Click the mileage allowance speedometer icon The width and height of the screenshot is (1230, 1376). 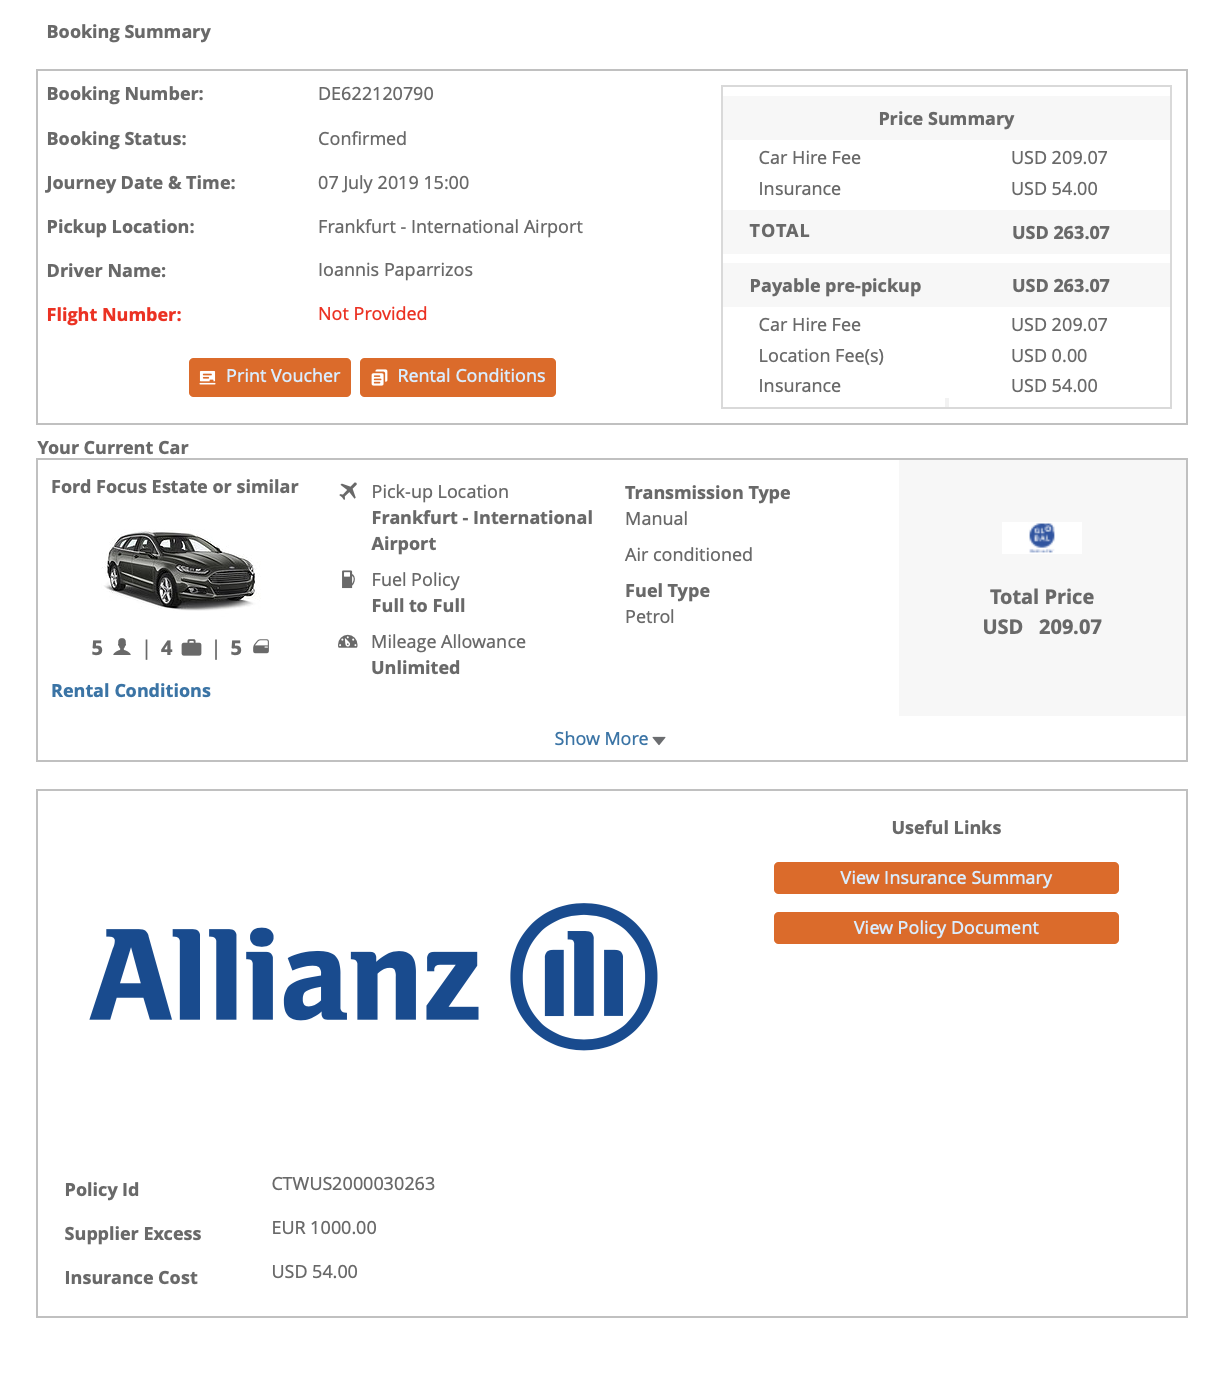(348, 642)
